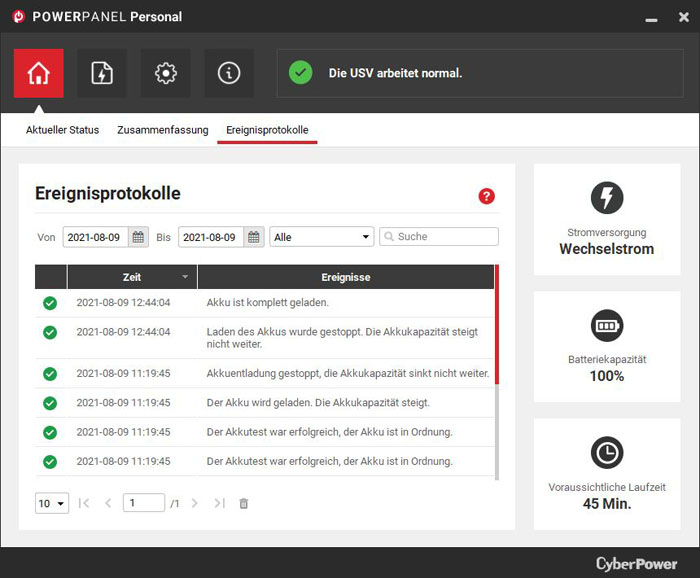
Task: Click the page number input field
Action: [x=144, y=503]
